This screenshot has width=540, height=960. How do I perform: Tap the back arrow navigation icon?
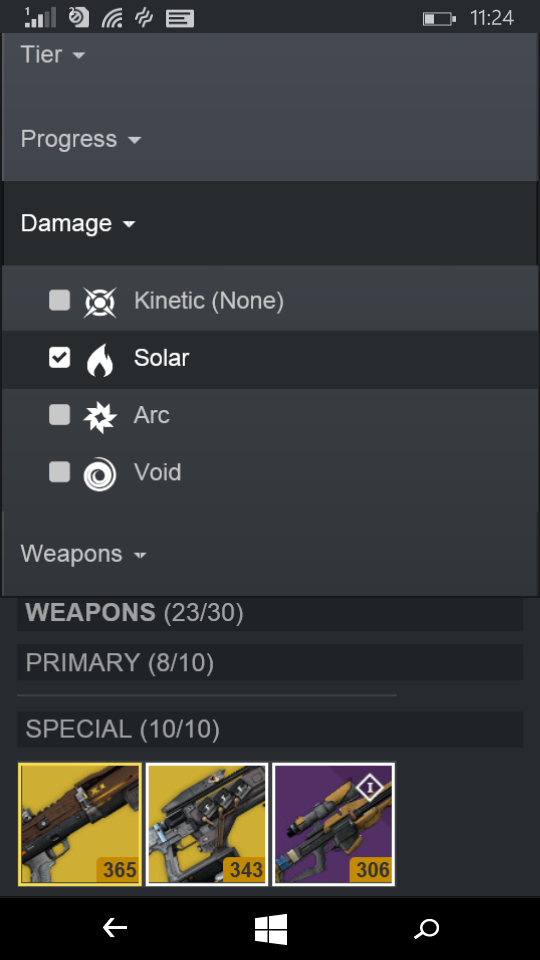114,929
